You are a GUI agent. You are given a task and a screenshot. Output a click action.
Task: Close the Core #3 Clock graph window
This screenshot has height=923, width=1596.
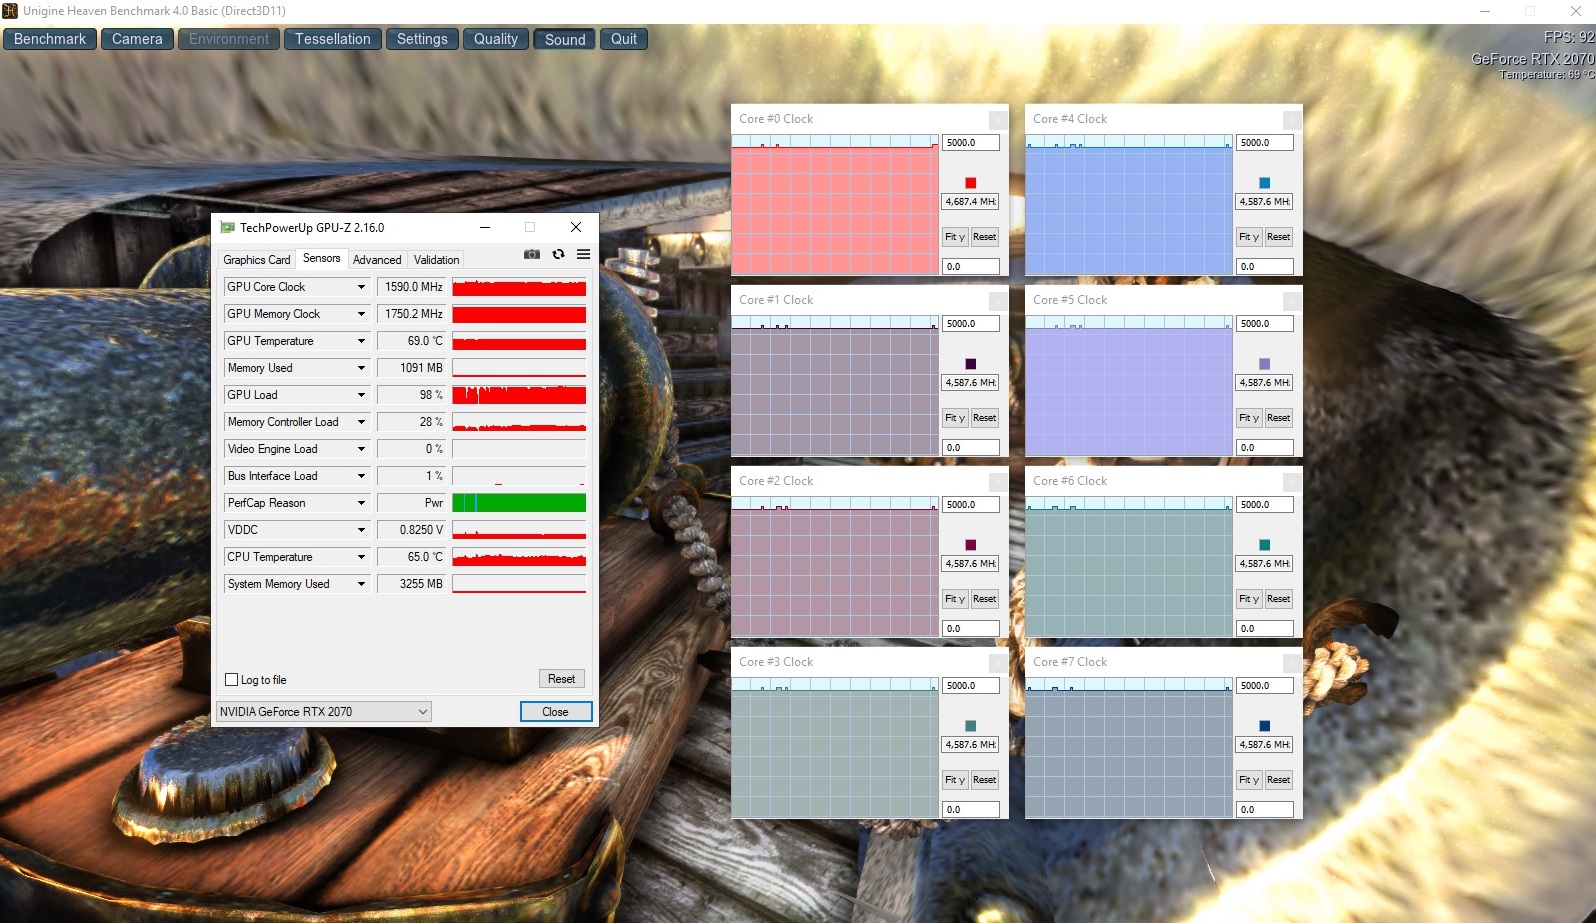[997, 663]
